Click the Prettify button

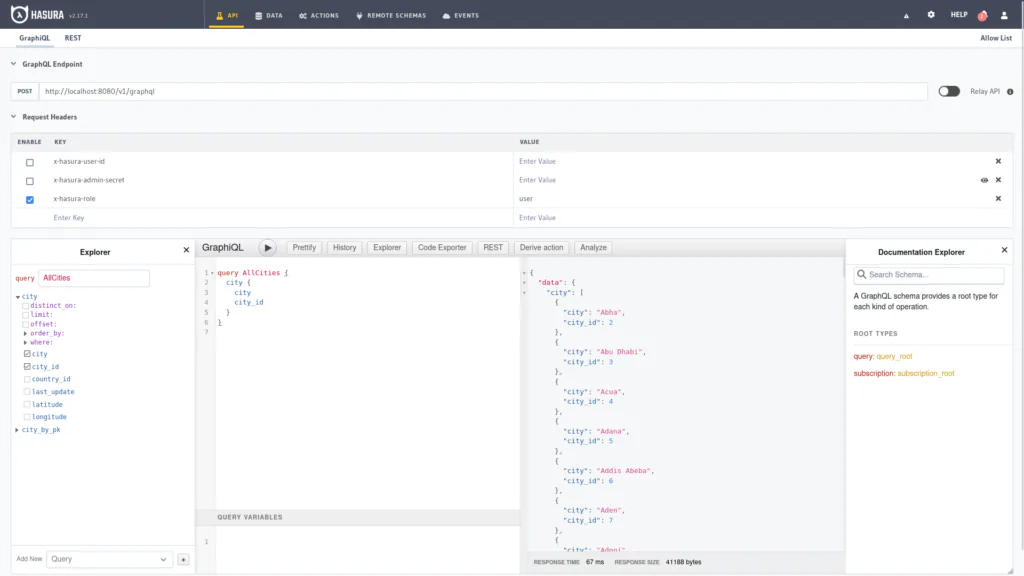304,248
